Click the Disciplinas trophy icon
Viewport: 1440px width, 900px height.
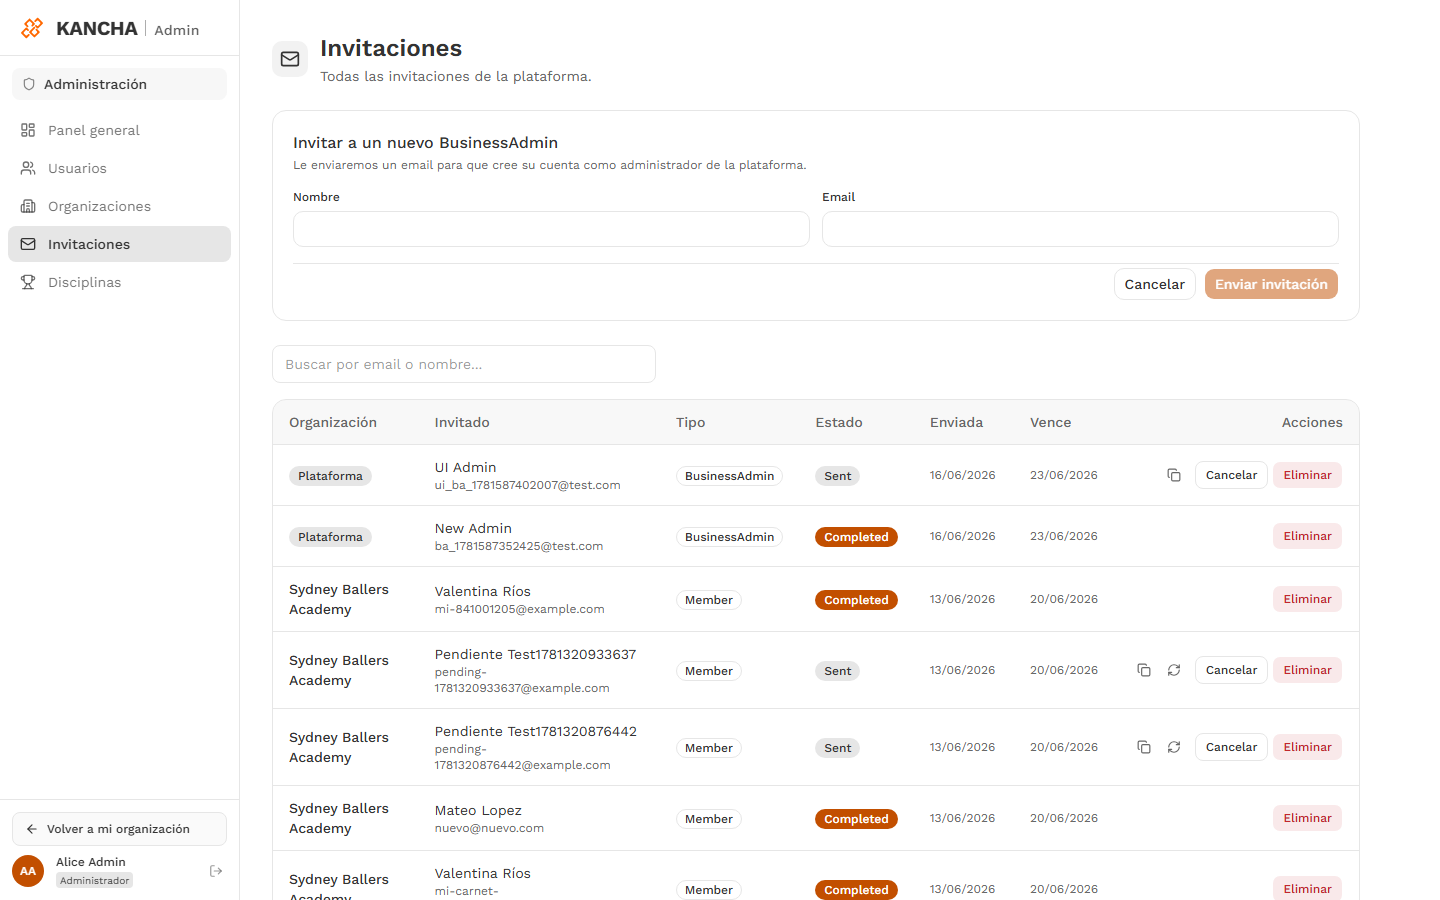point(28,282)
